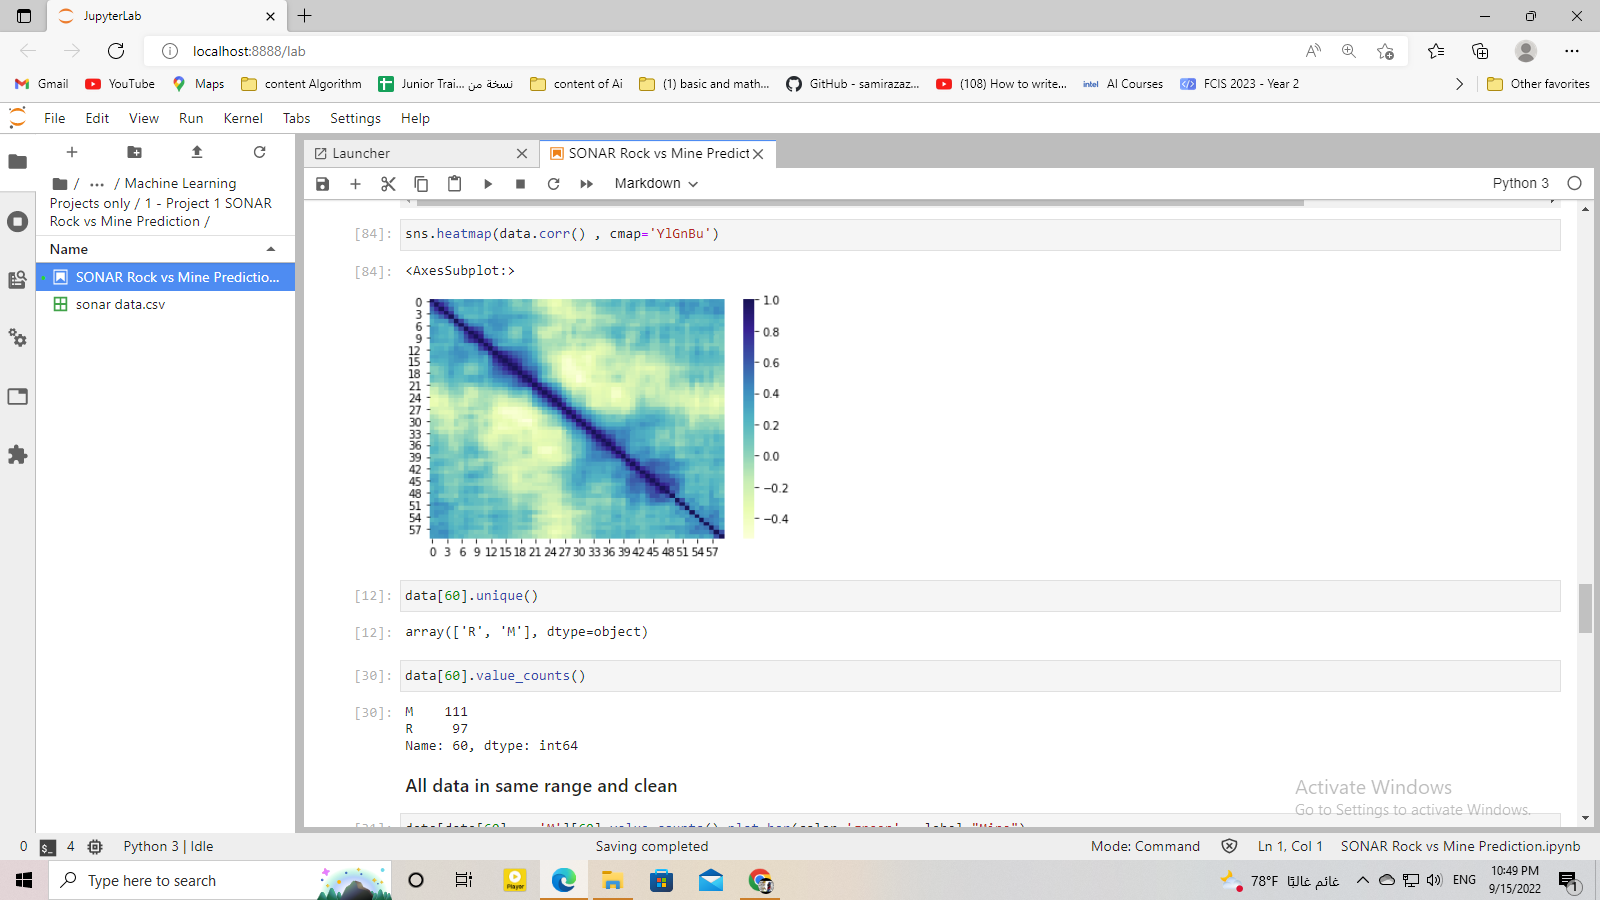Screen dimensions: 1600x900
Task: Click the Python 3 kernel indicator
Action: (1520, 183)
